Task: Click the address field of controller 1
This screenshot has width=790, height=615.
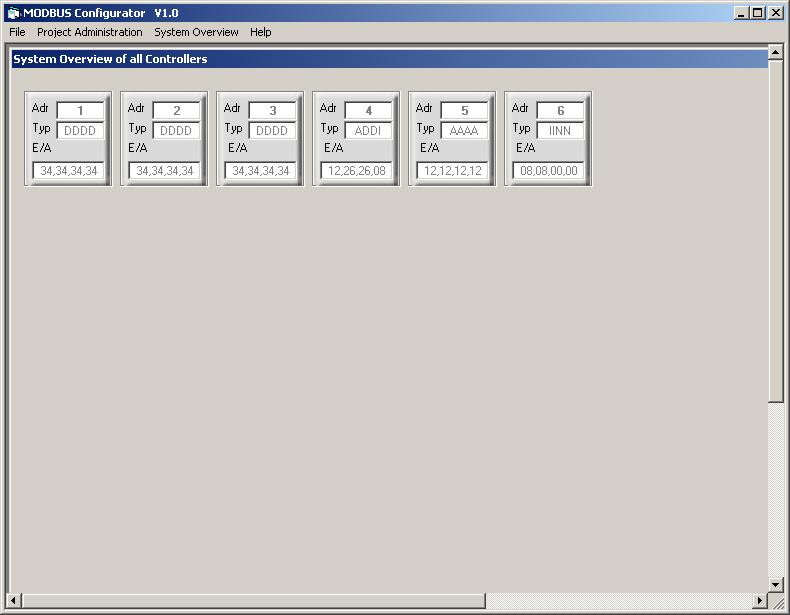Action: coord(80,111)
